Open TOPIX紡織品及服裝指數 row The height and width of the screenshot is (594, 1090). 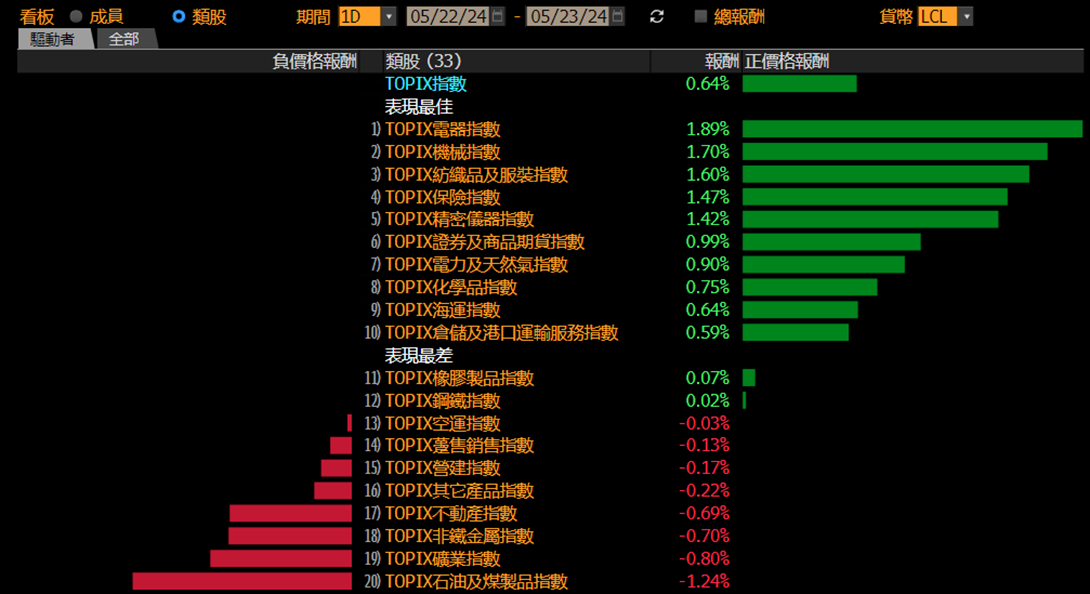[476, 175]
